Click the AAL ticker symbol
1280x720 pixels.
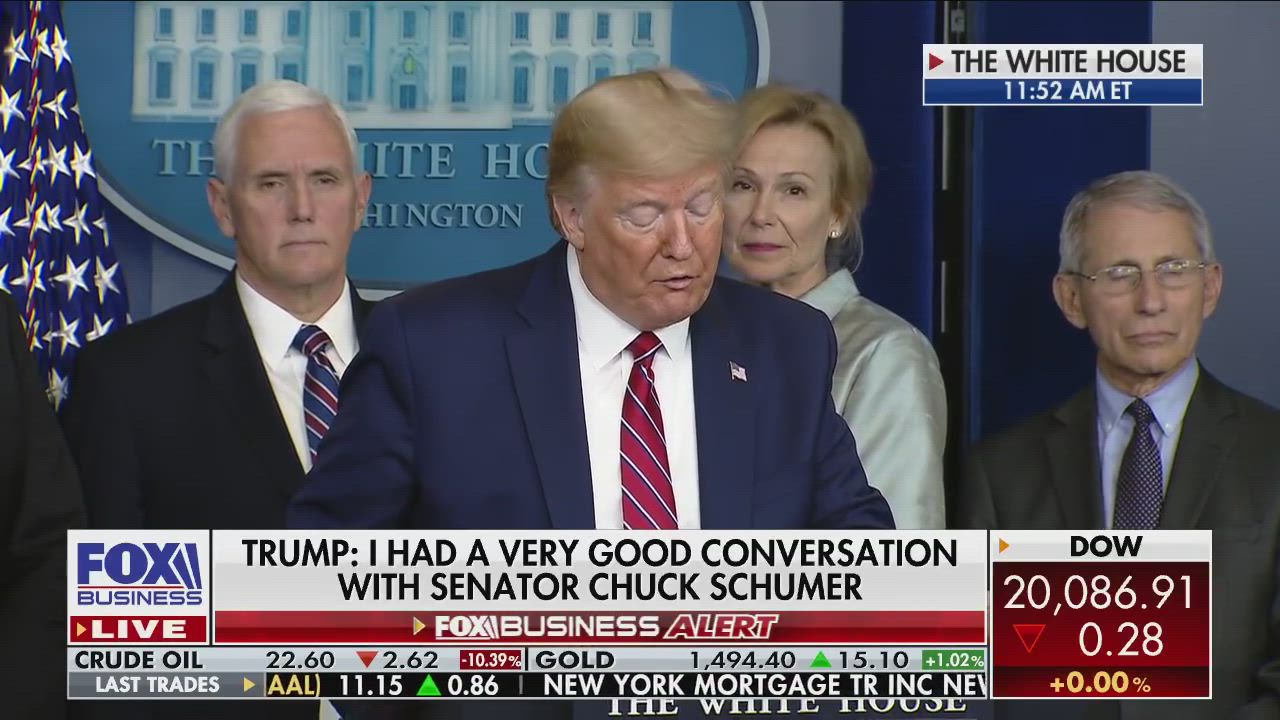pyautogui.click(x=293, y=686)
